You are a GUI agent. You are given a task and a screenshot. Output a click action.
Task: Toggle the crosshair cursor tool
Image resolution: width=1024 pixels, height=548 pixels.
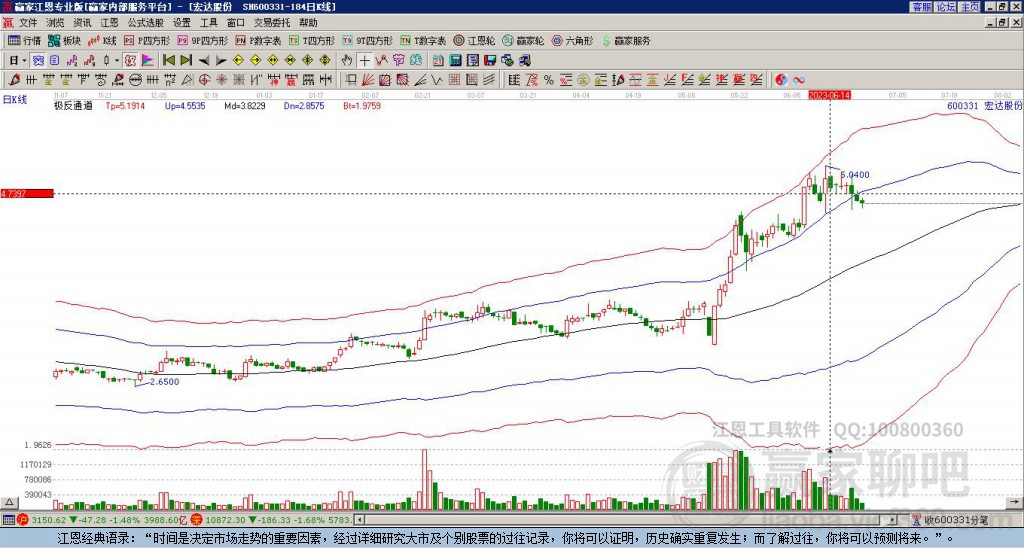(364, 60)
